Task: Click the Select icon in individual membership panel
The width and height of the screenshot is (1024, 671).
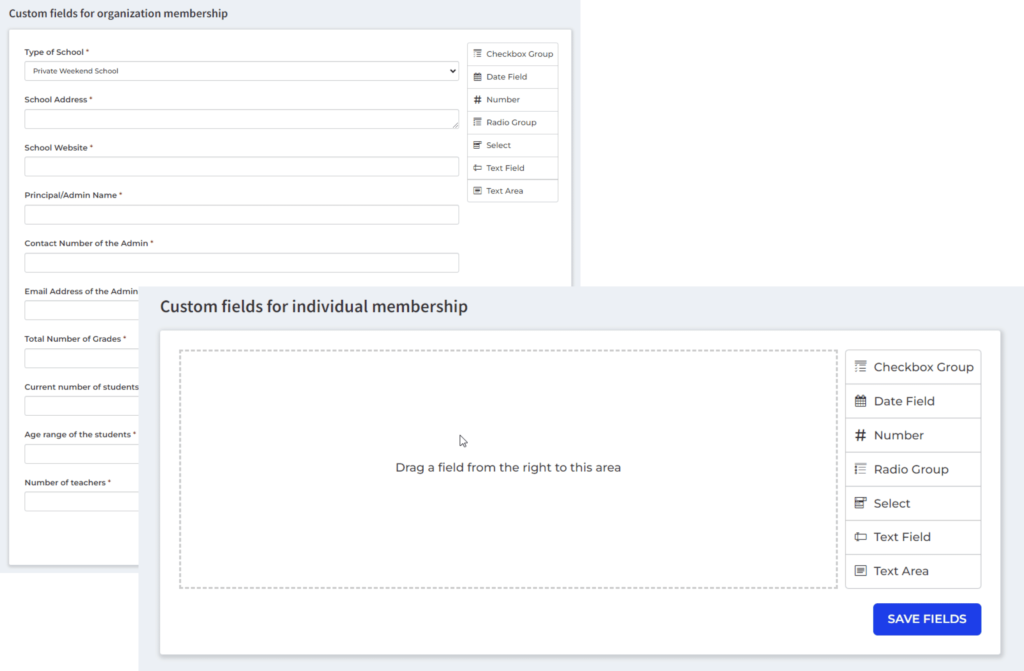Action: click(860, 503)
